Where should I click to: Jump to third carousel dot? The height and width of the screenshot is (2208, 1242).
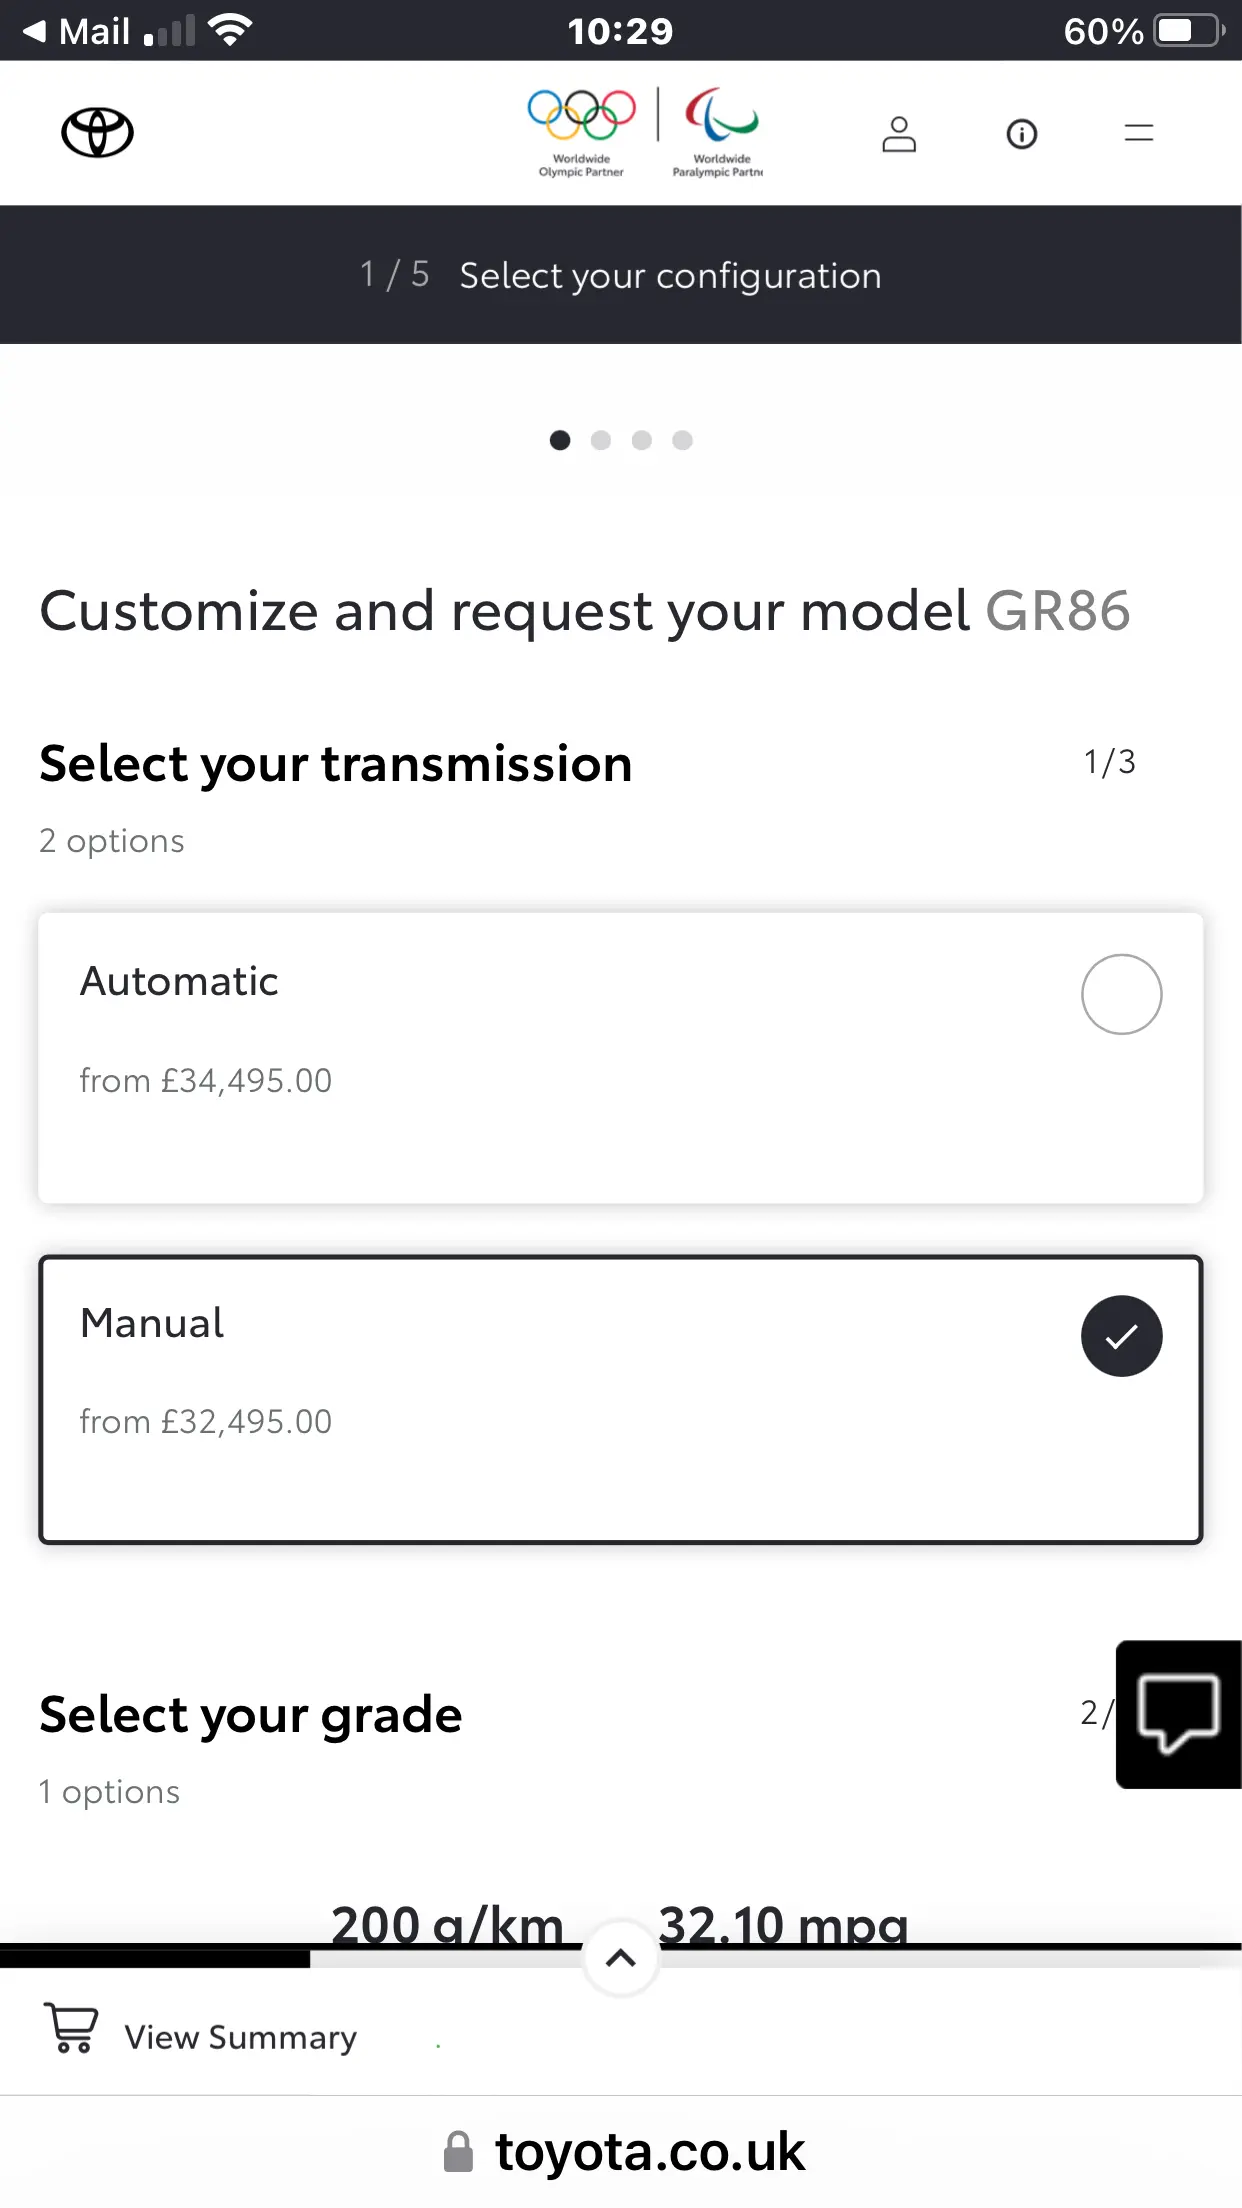(642, 440)
